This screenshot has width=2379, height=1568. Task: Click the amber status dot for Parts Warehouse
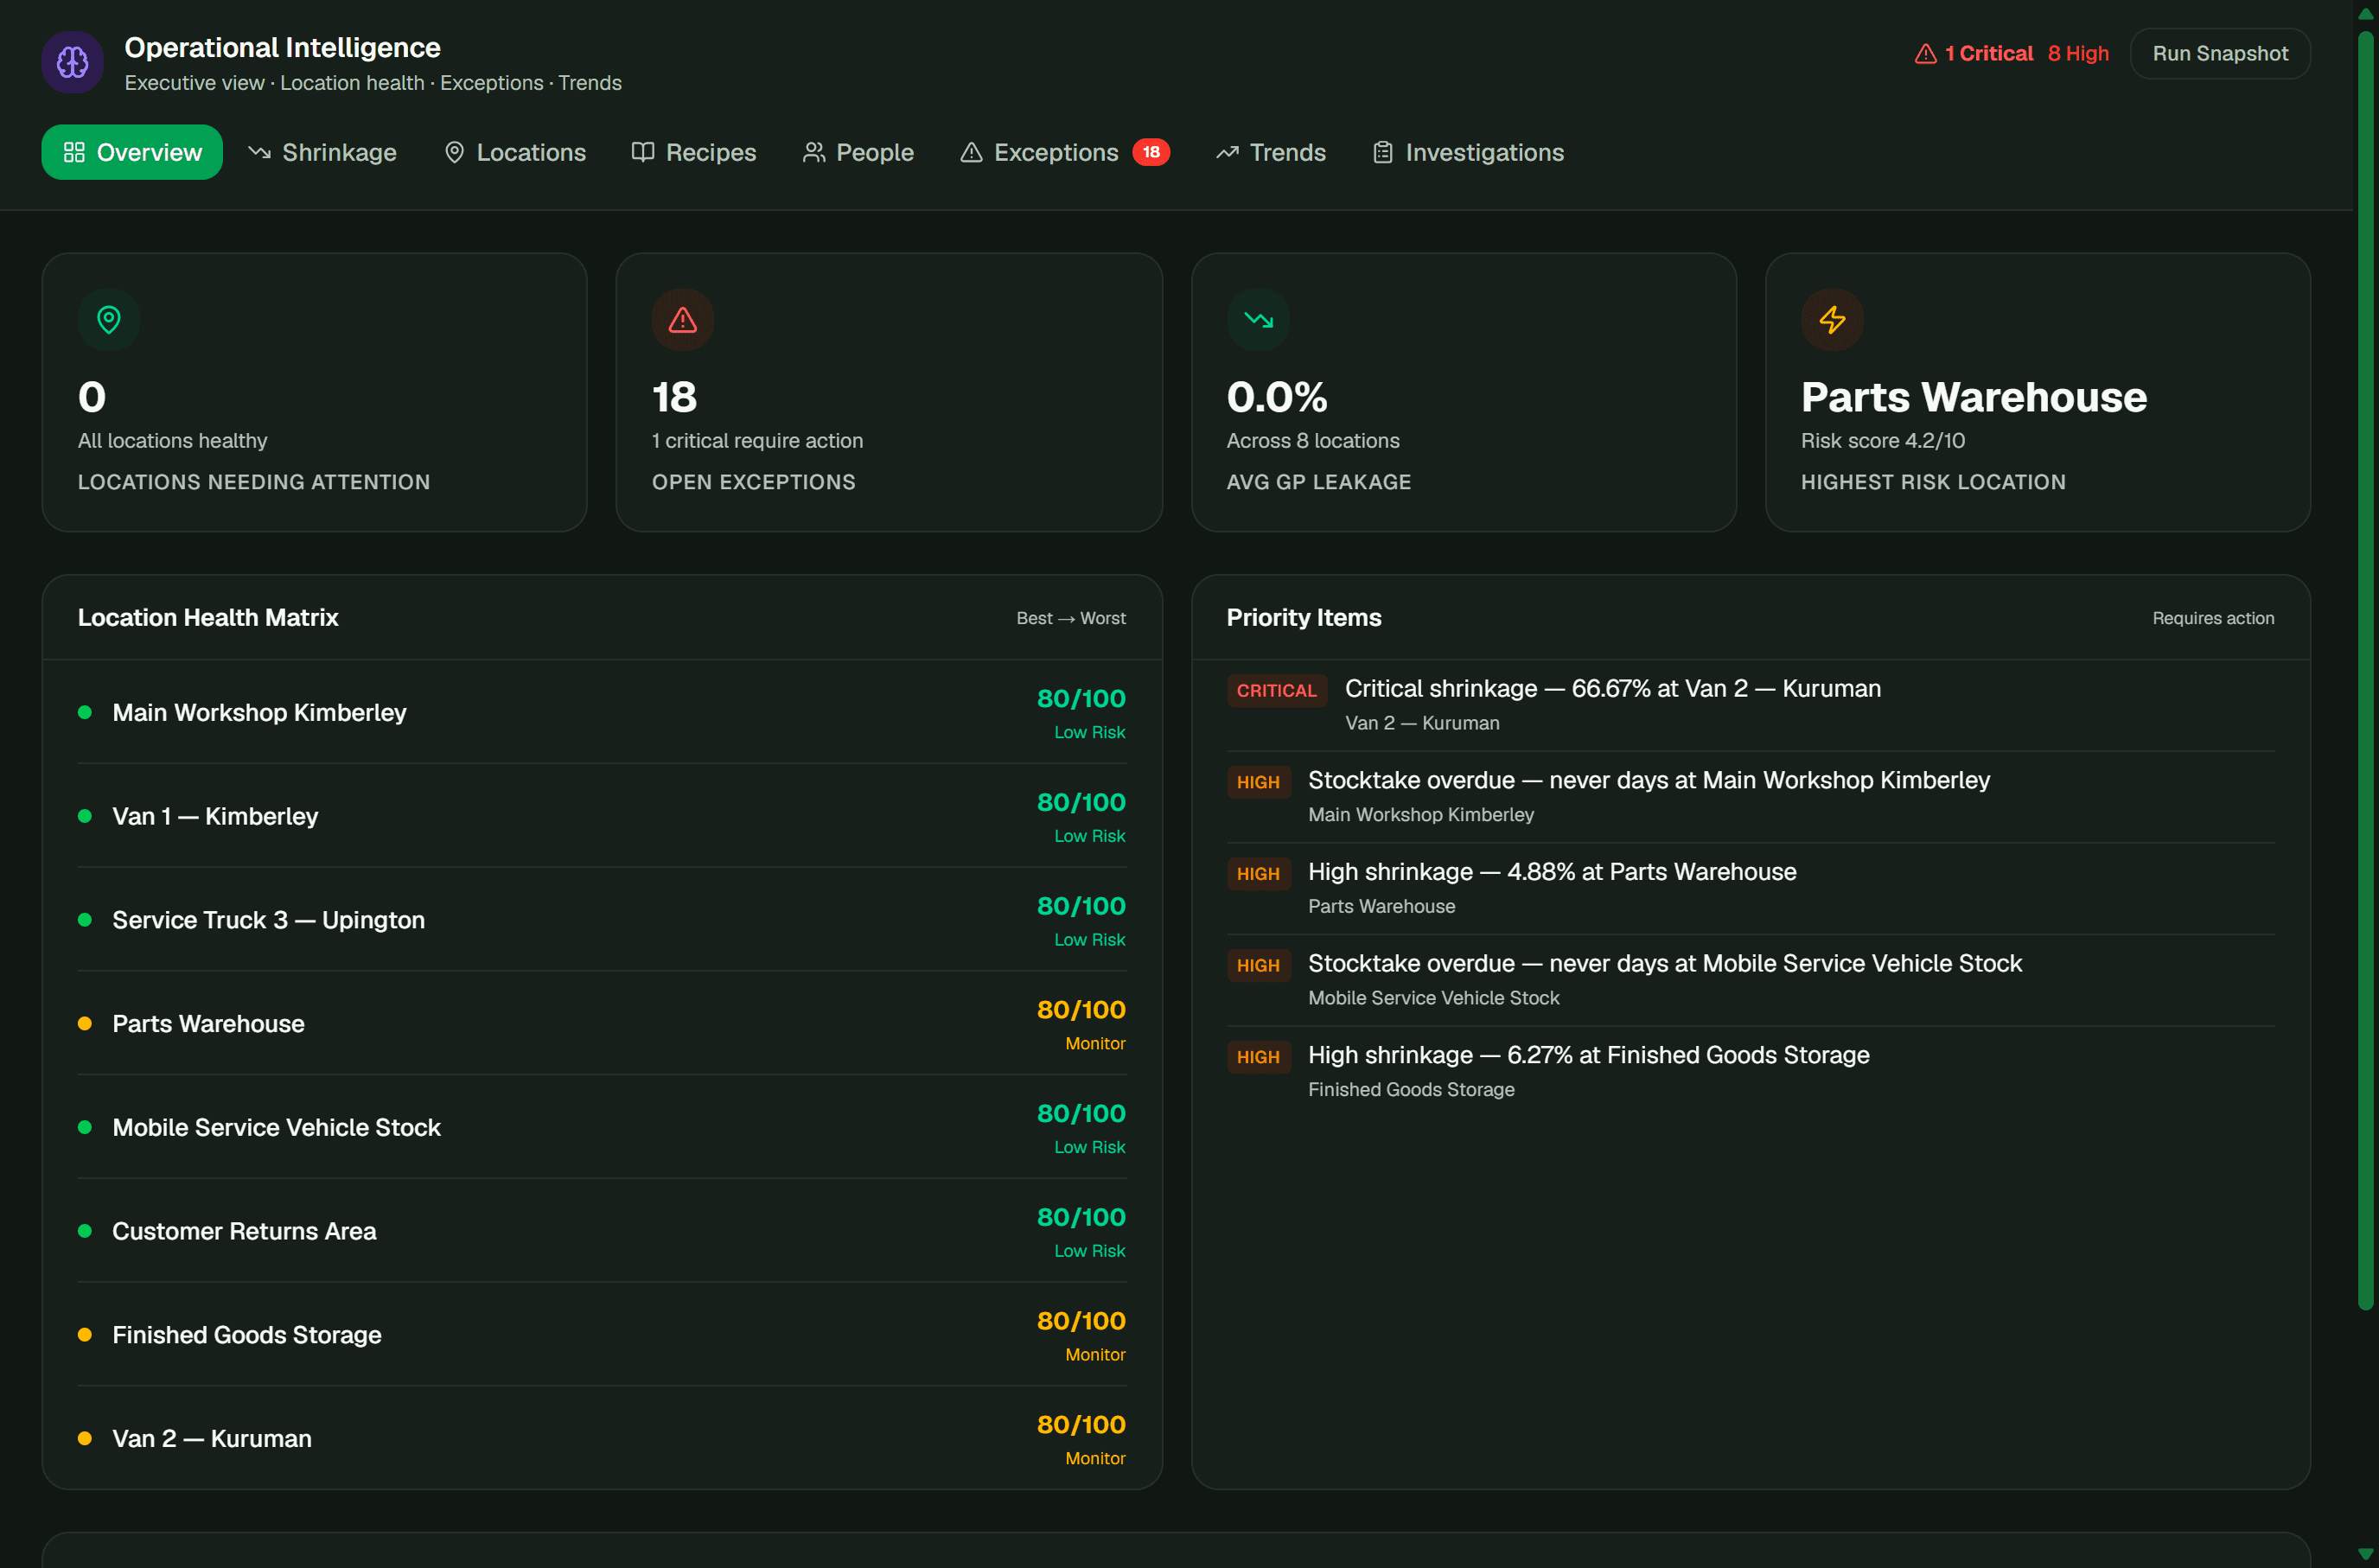[85, 1023]
